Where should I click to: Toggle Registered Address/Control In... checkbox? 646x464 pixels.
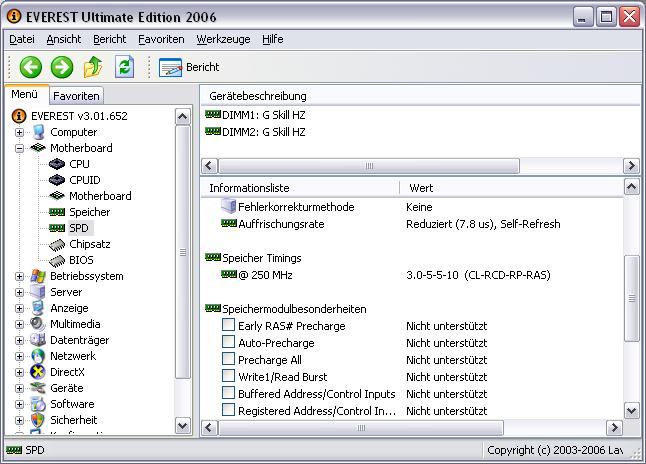(228, 410)
